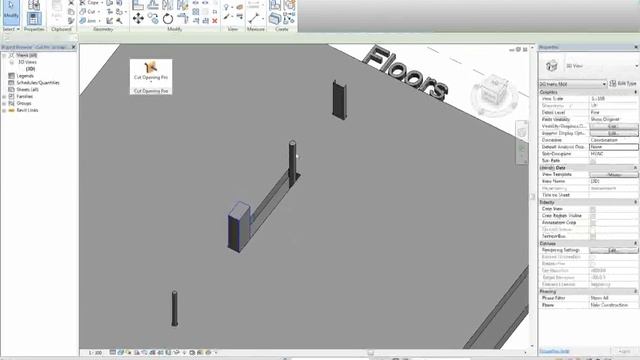The image size is (640, 360).
Task: Click the Legends icon in Project Browser
Action: pyautogui.click(x=11, y=76)
